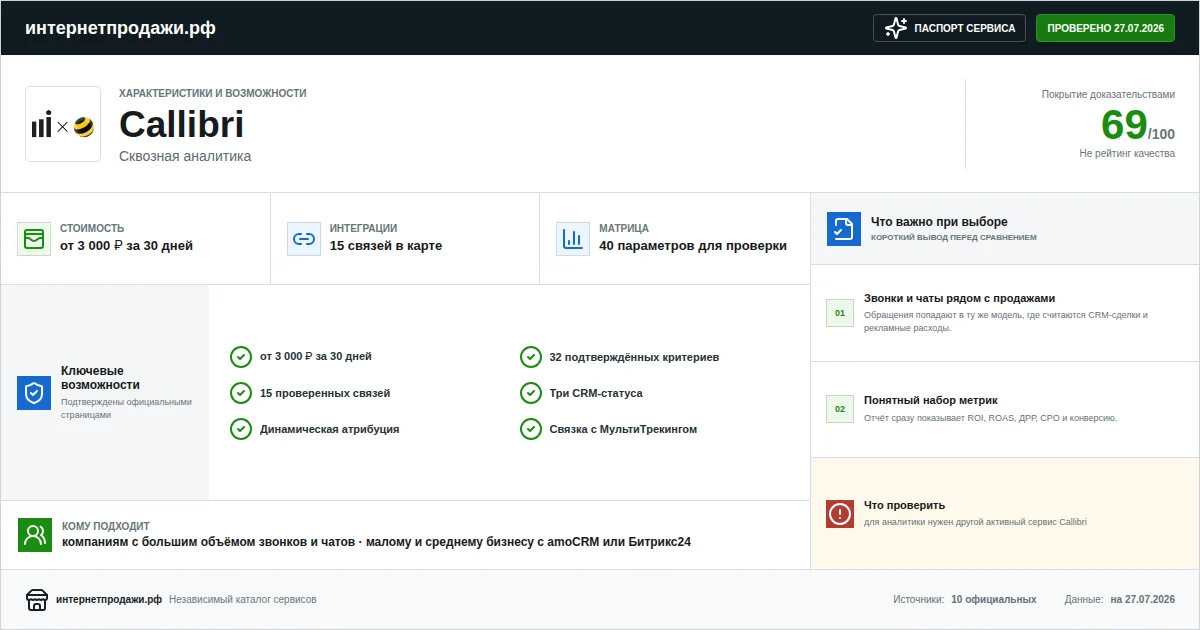Click the green users icon for Кому подходит

click(35, 535)
